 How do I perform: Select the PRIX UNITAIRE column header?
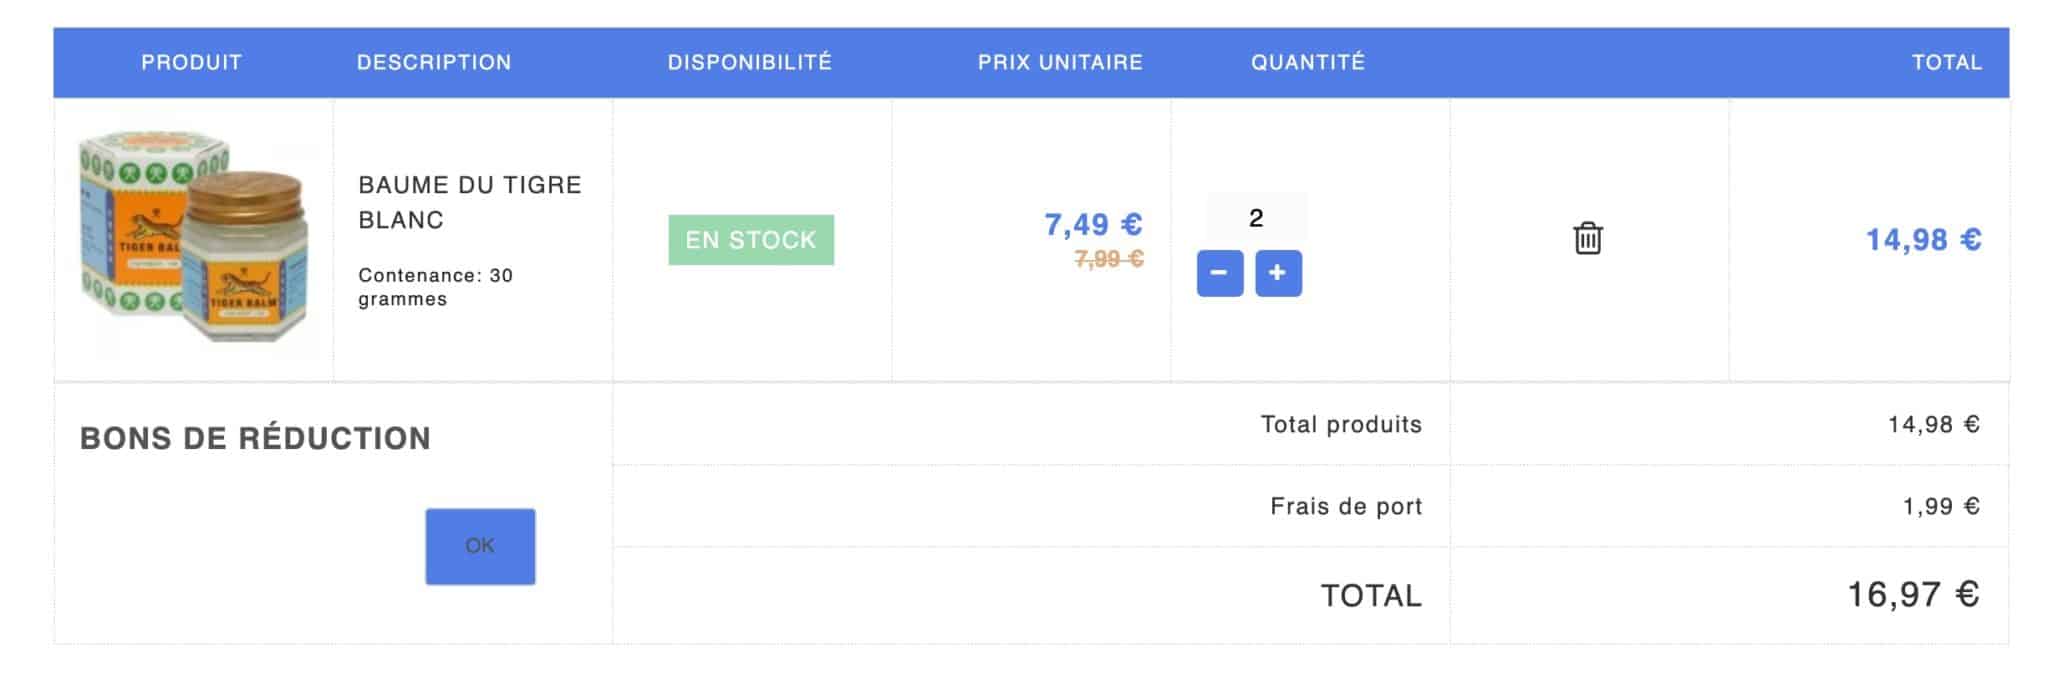click(x=1060, y=62)
